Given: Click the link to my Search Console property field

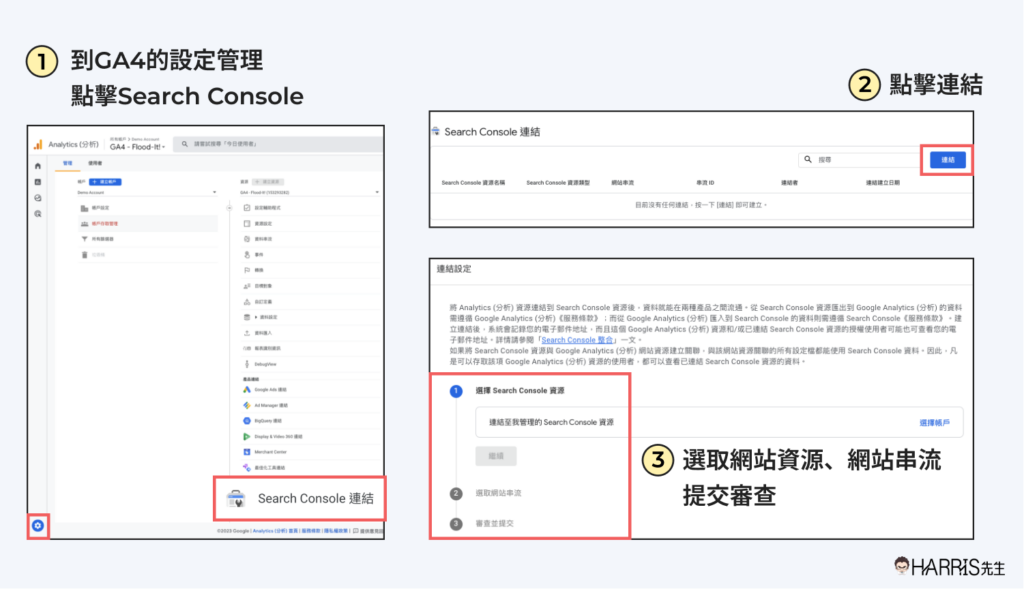Looking at the screenshot, I should click(718, 422).
